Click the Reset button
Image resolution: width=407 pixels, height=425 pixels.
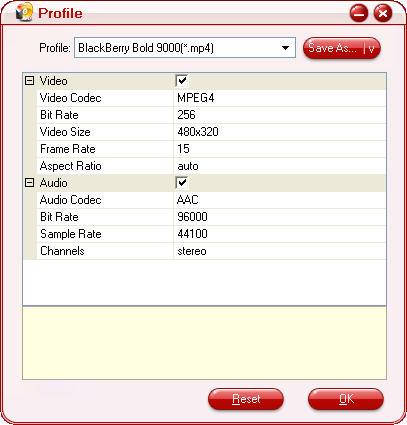[246, 399]
